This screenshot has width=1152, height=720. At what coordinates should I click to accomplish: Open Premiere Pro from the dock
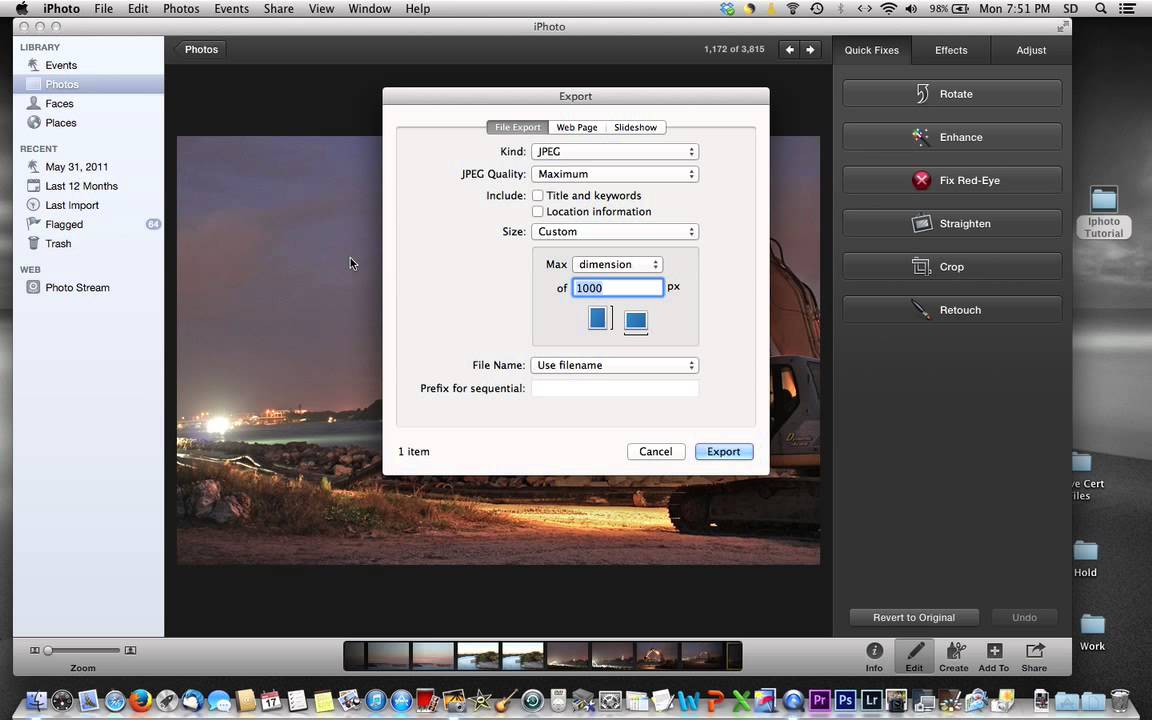(x=818, y=700)
